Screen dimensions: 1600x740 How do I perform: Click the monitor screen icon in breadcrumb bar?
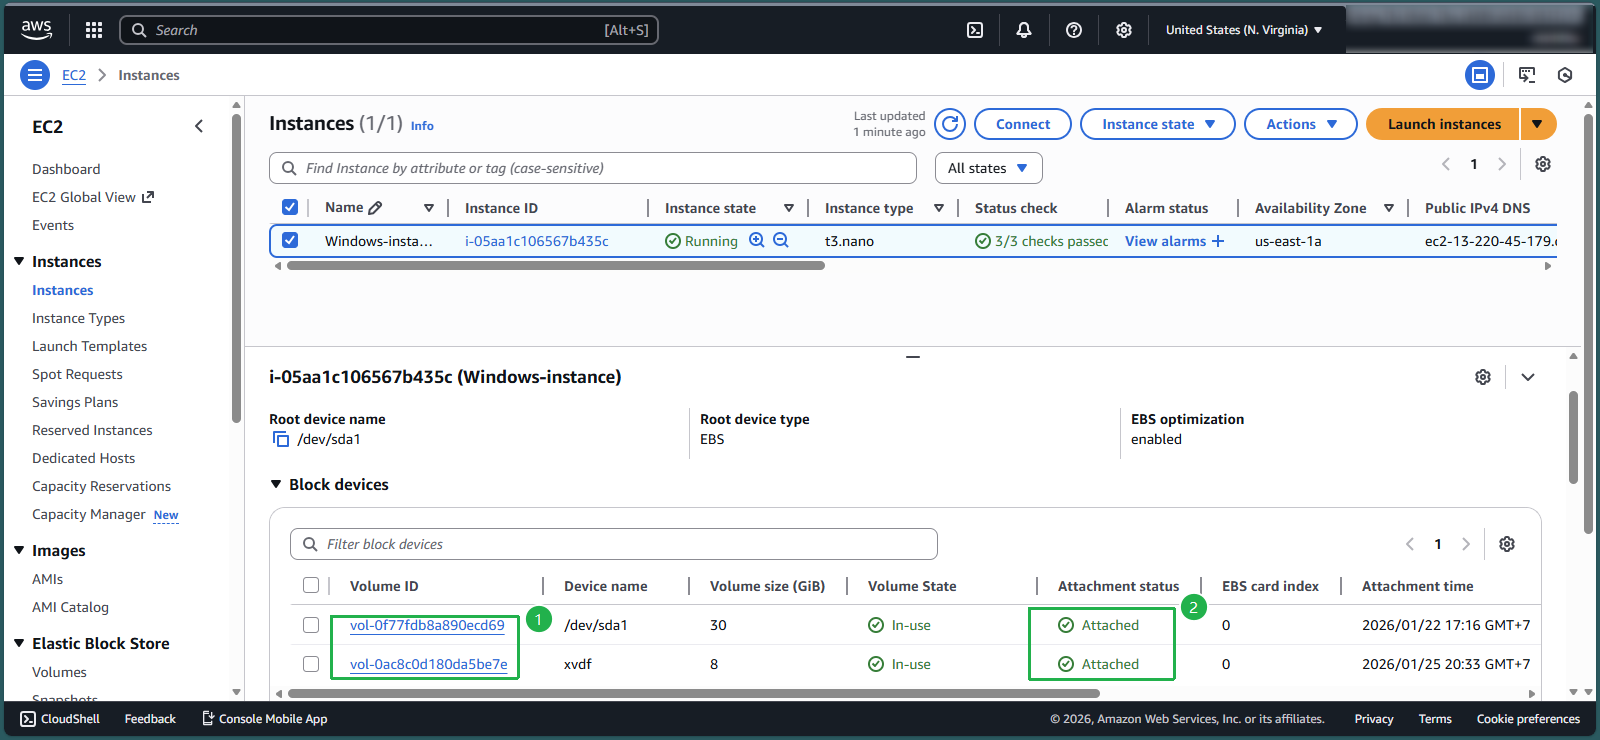click(x=1527, y=75)
